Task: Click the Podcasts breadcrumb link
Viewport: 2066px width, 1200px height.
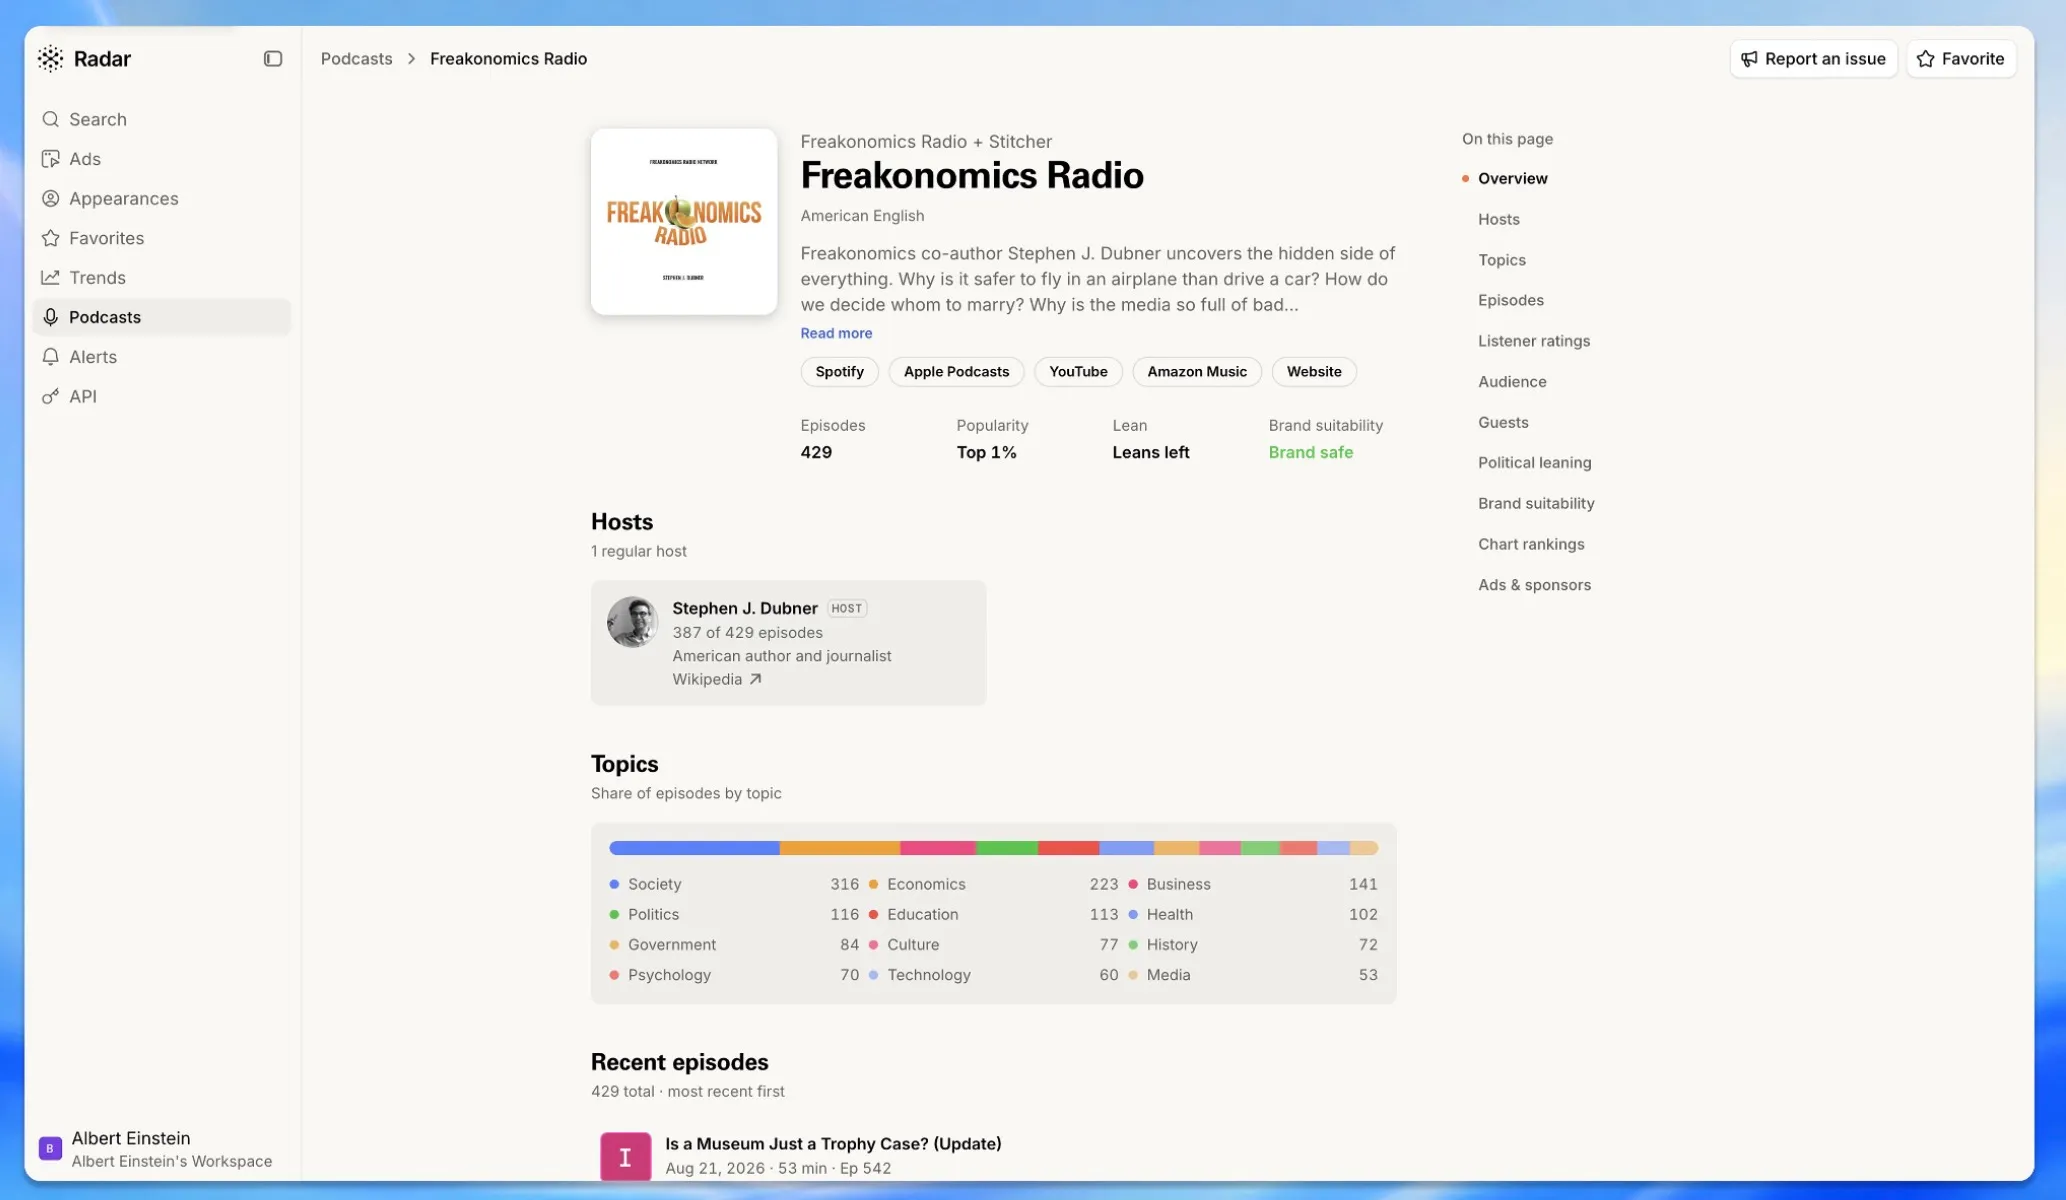Action: tap(356, 59)
